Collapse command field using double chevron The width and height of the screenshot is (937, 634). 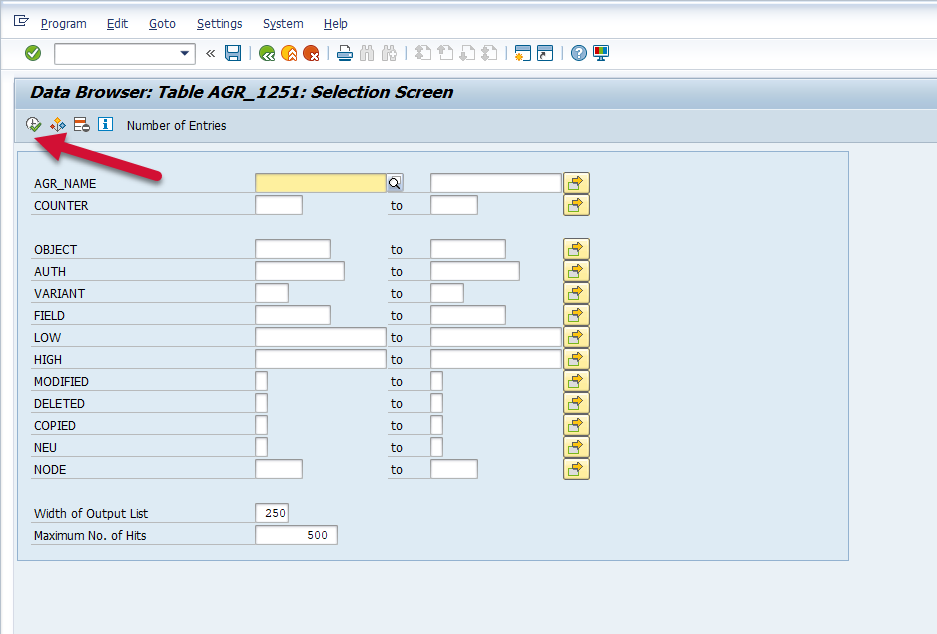pyautogui.click(x=211, y=53)
